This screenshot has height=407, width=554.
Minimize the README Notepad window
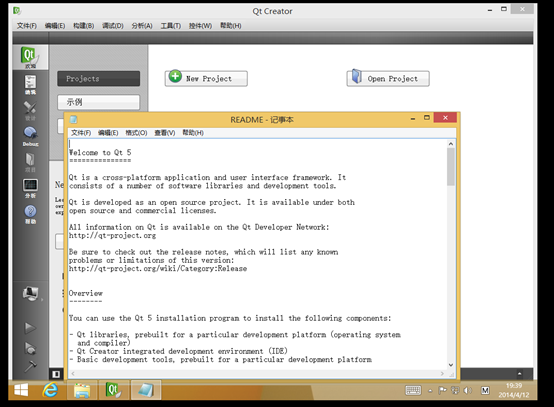(x=413, y=119)
